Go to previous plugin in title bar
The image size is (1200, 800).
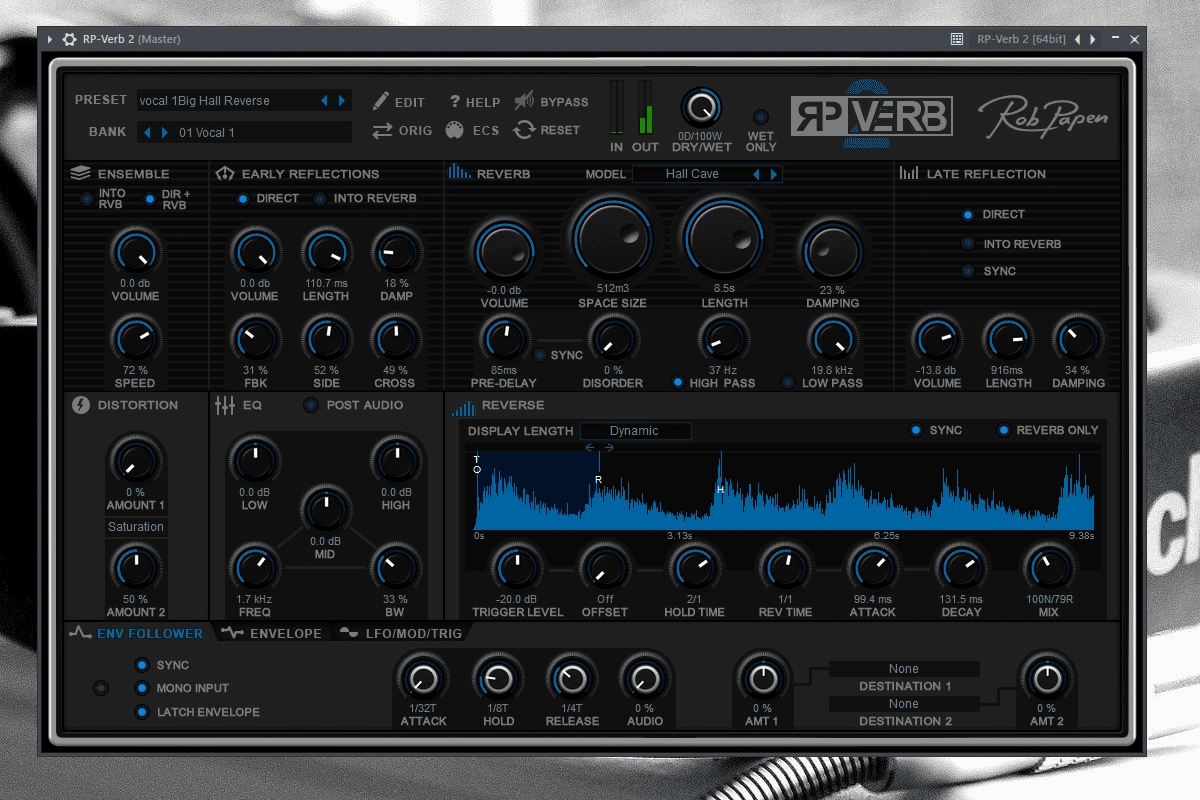click(1077, 39)
